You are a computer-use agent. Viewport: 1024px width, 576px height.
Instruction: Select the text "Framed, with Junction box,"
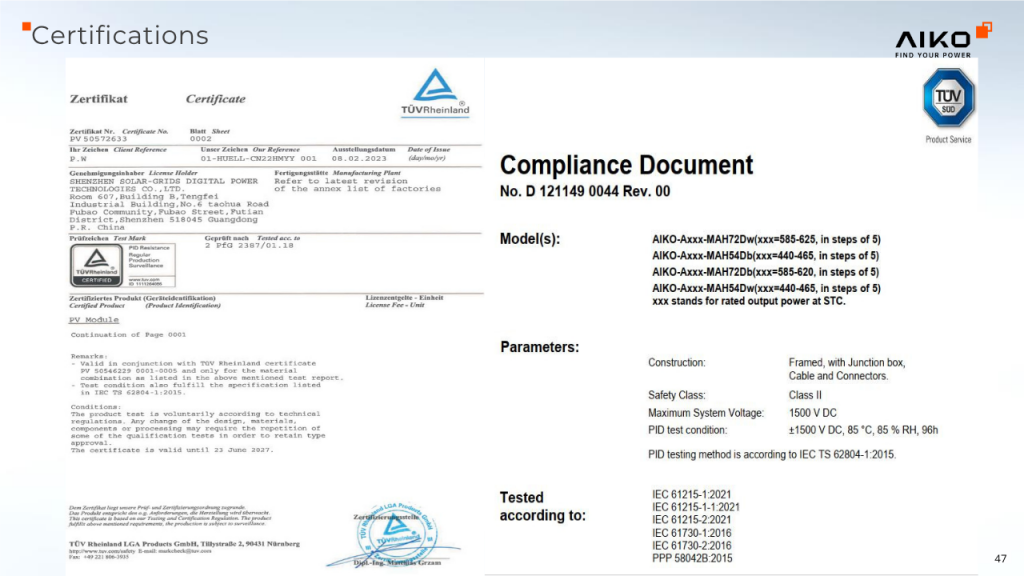point(847,362)
